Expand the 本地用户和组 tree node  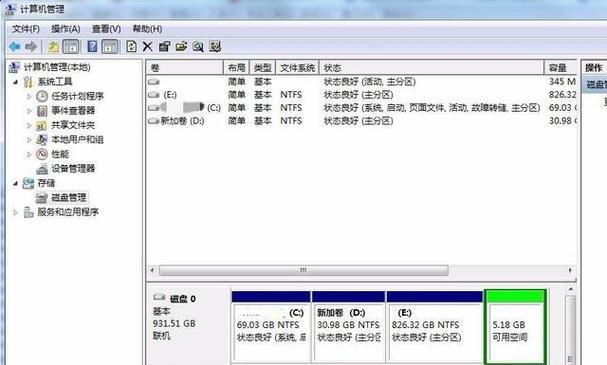(29, 140)
